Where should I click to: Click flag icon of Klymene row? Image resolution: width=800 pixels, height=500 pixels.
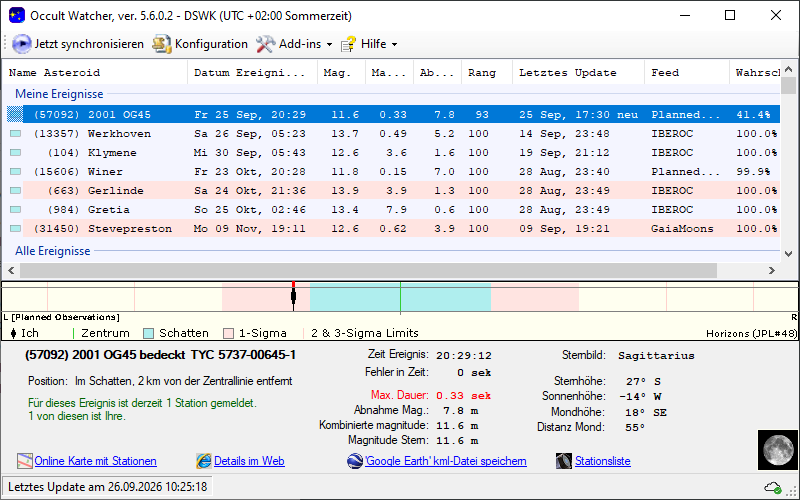[x=15, y=153]
